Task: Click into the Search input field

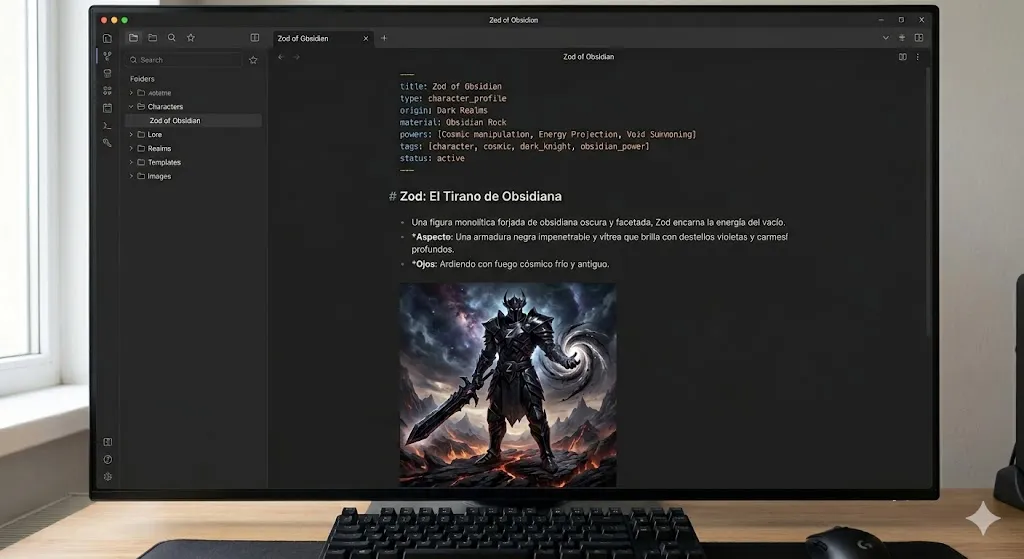Action: point(184,60)
